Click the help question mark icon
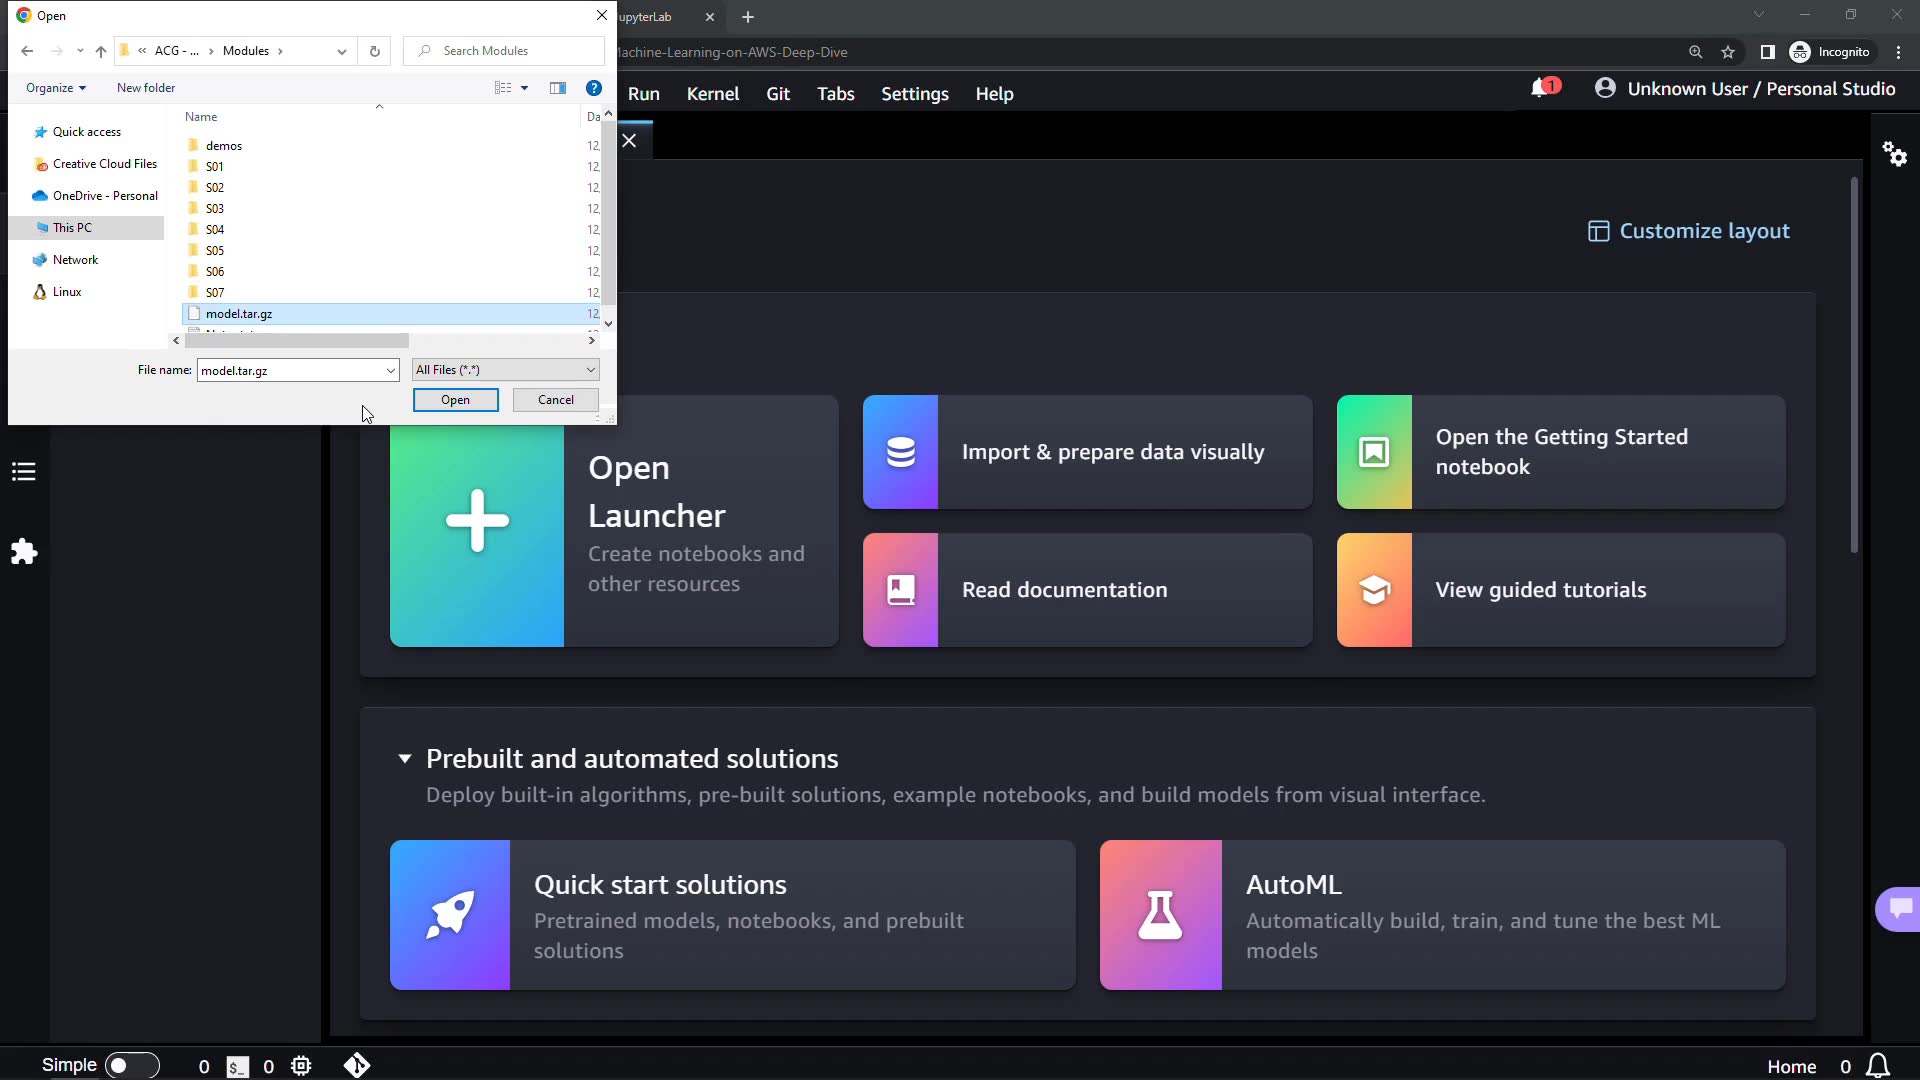Viewport: 1920px width, 1080px height. click(593, 88)
